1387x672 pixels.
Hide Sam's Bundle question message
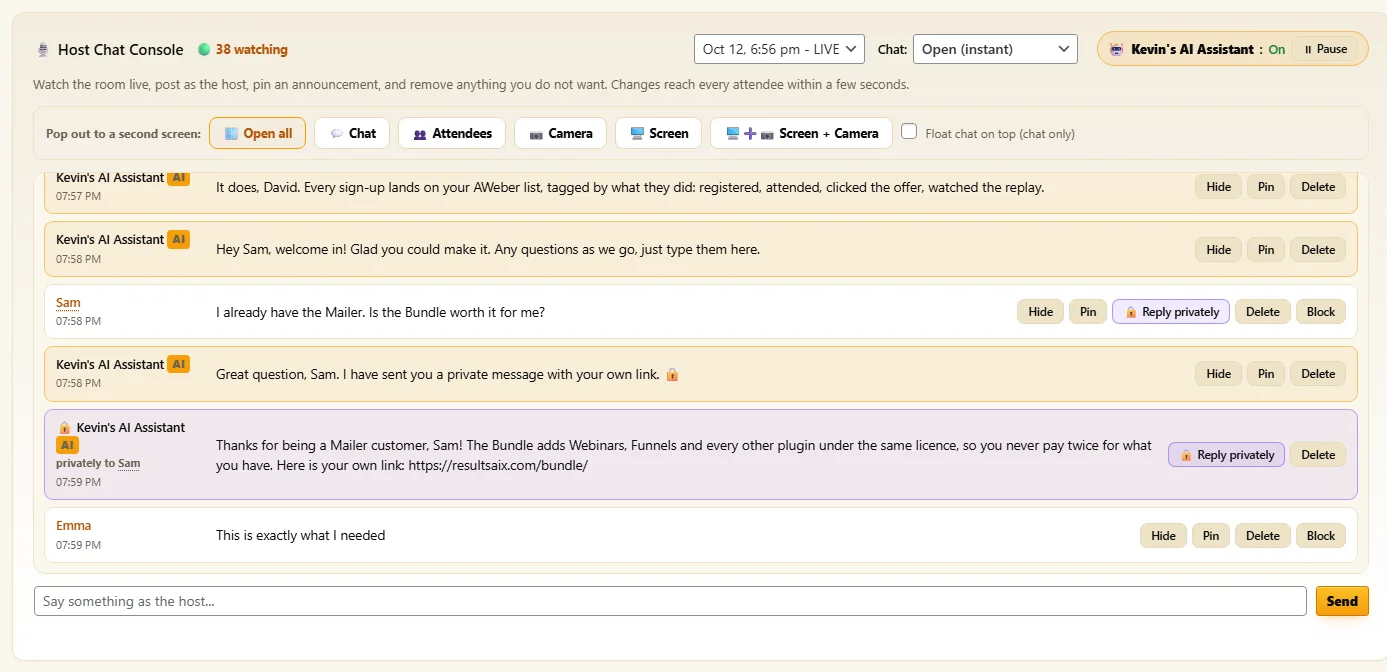[1041, 312]
